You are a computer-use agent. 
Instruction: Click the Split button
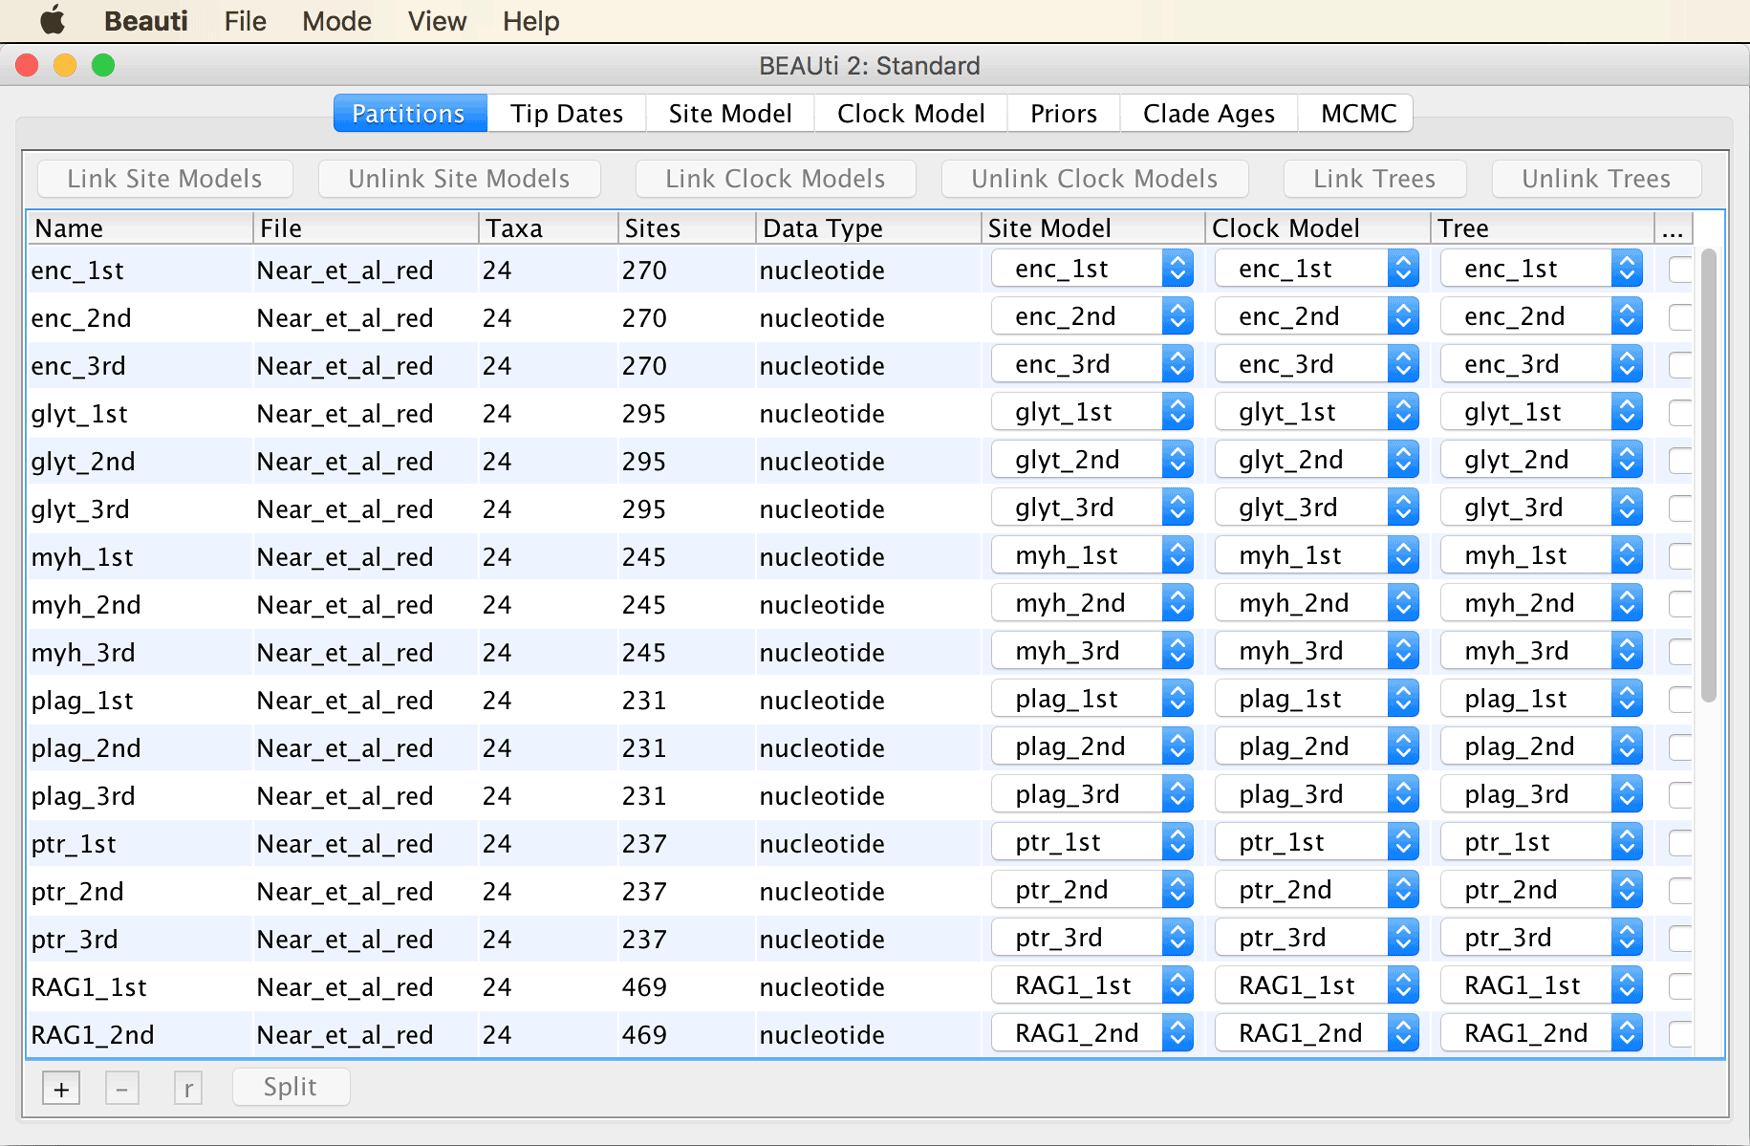tap(290, 1087)
